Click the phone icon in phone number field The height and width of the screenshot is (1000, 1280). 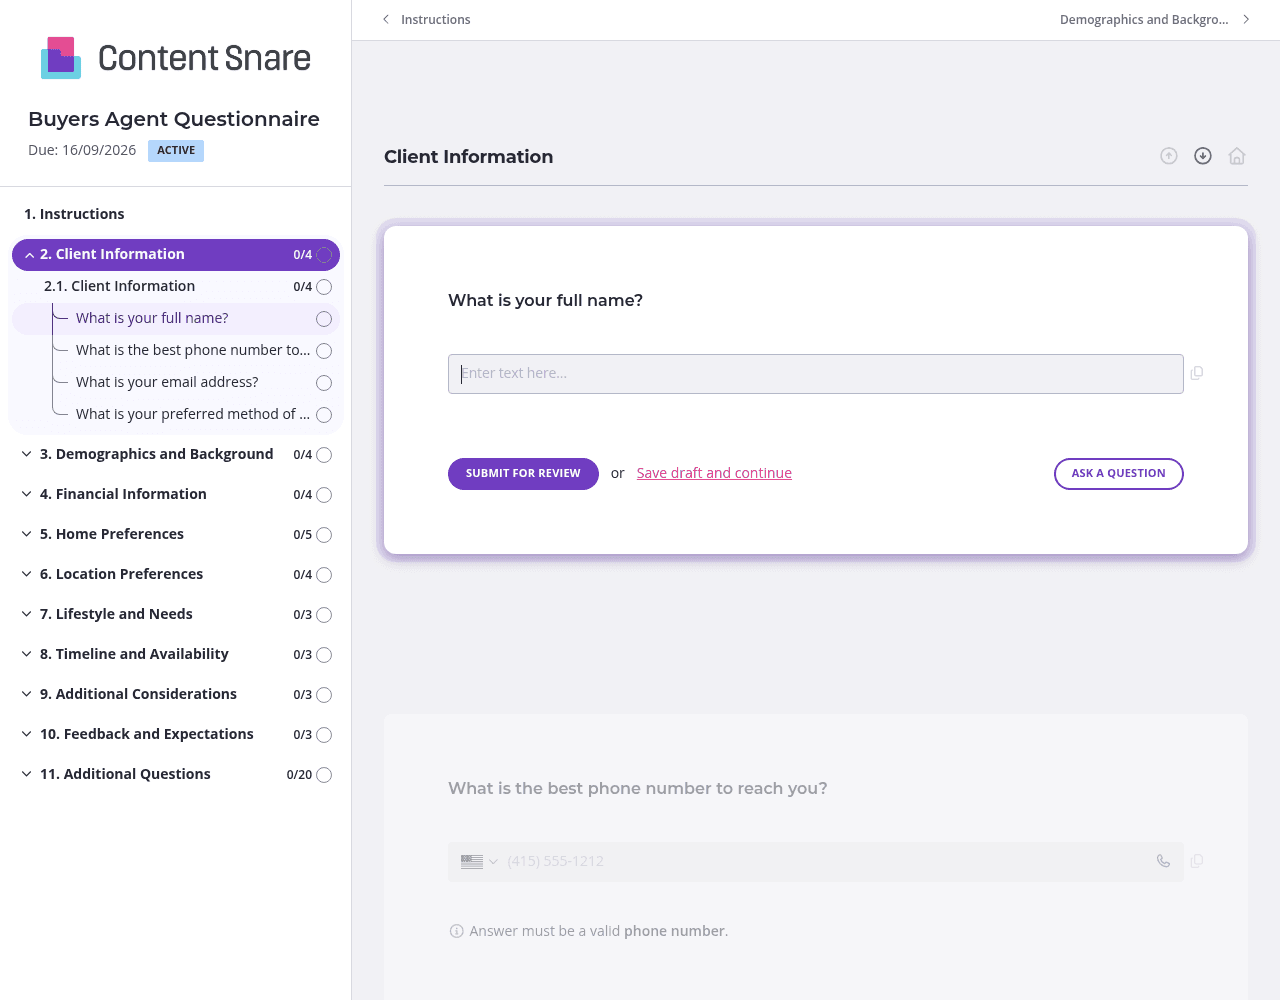(1163, 861)
